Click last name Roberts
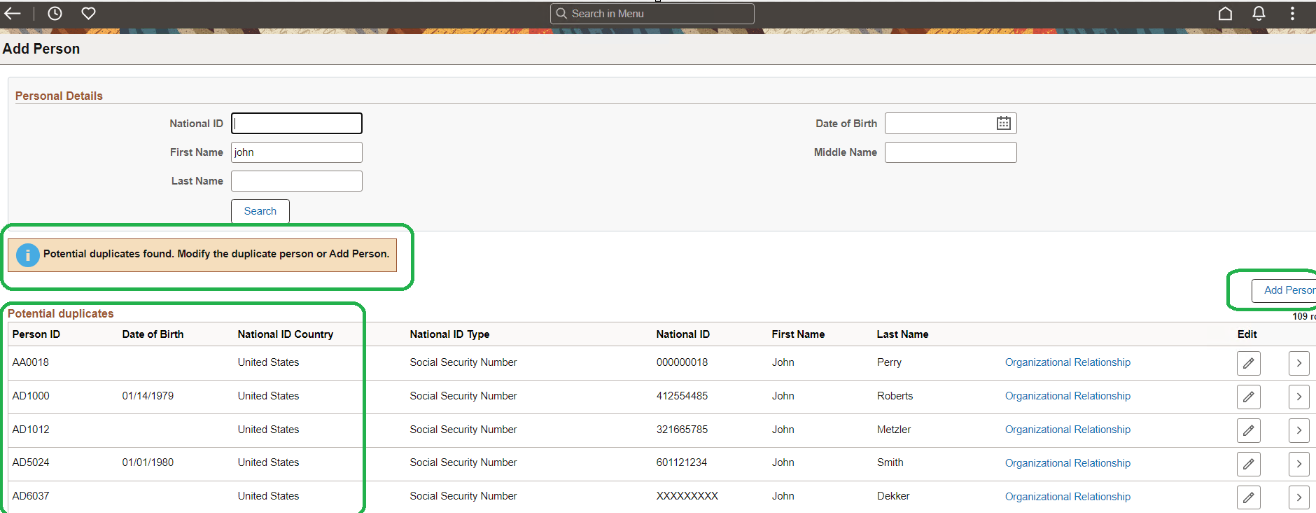 [895, 396]
